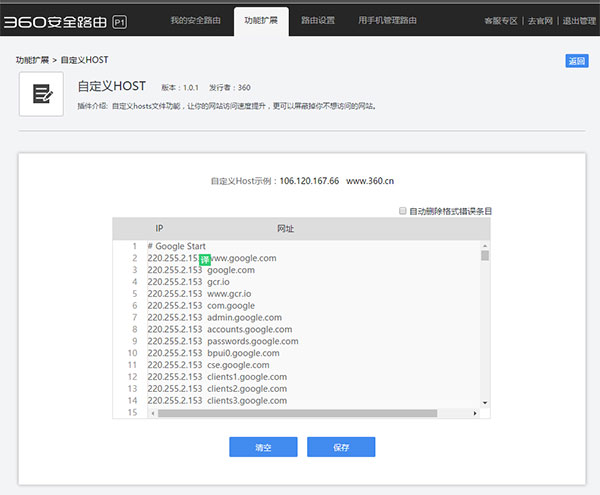Click the hosts list scroll-up arrow
Screen dimensions: 600x495
point(485,246)
